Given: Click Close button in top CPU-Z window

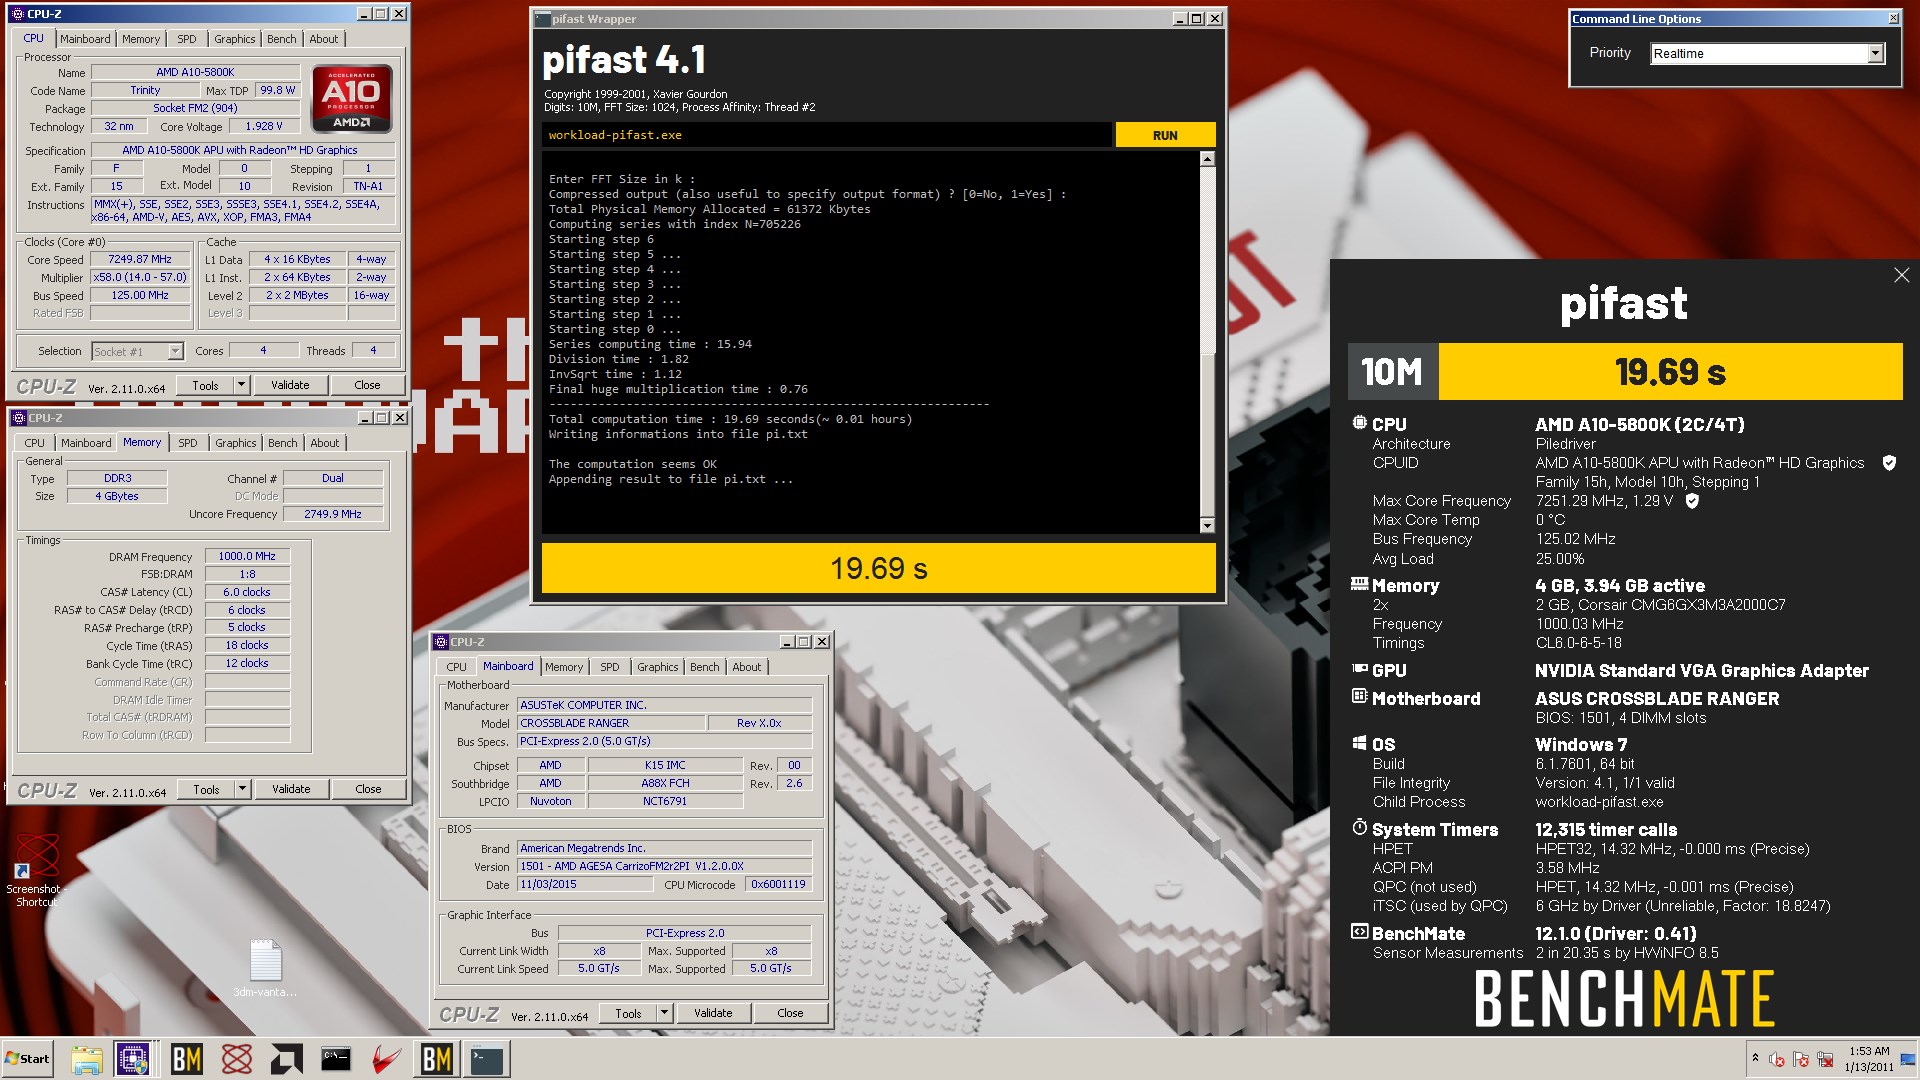Looking at the screenshot, I should [x=367, y=385].
